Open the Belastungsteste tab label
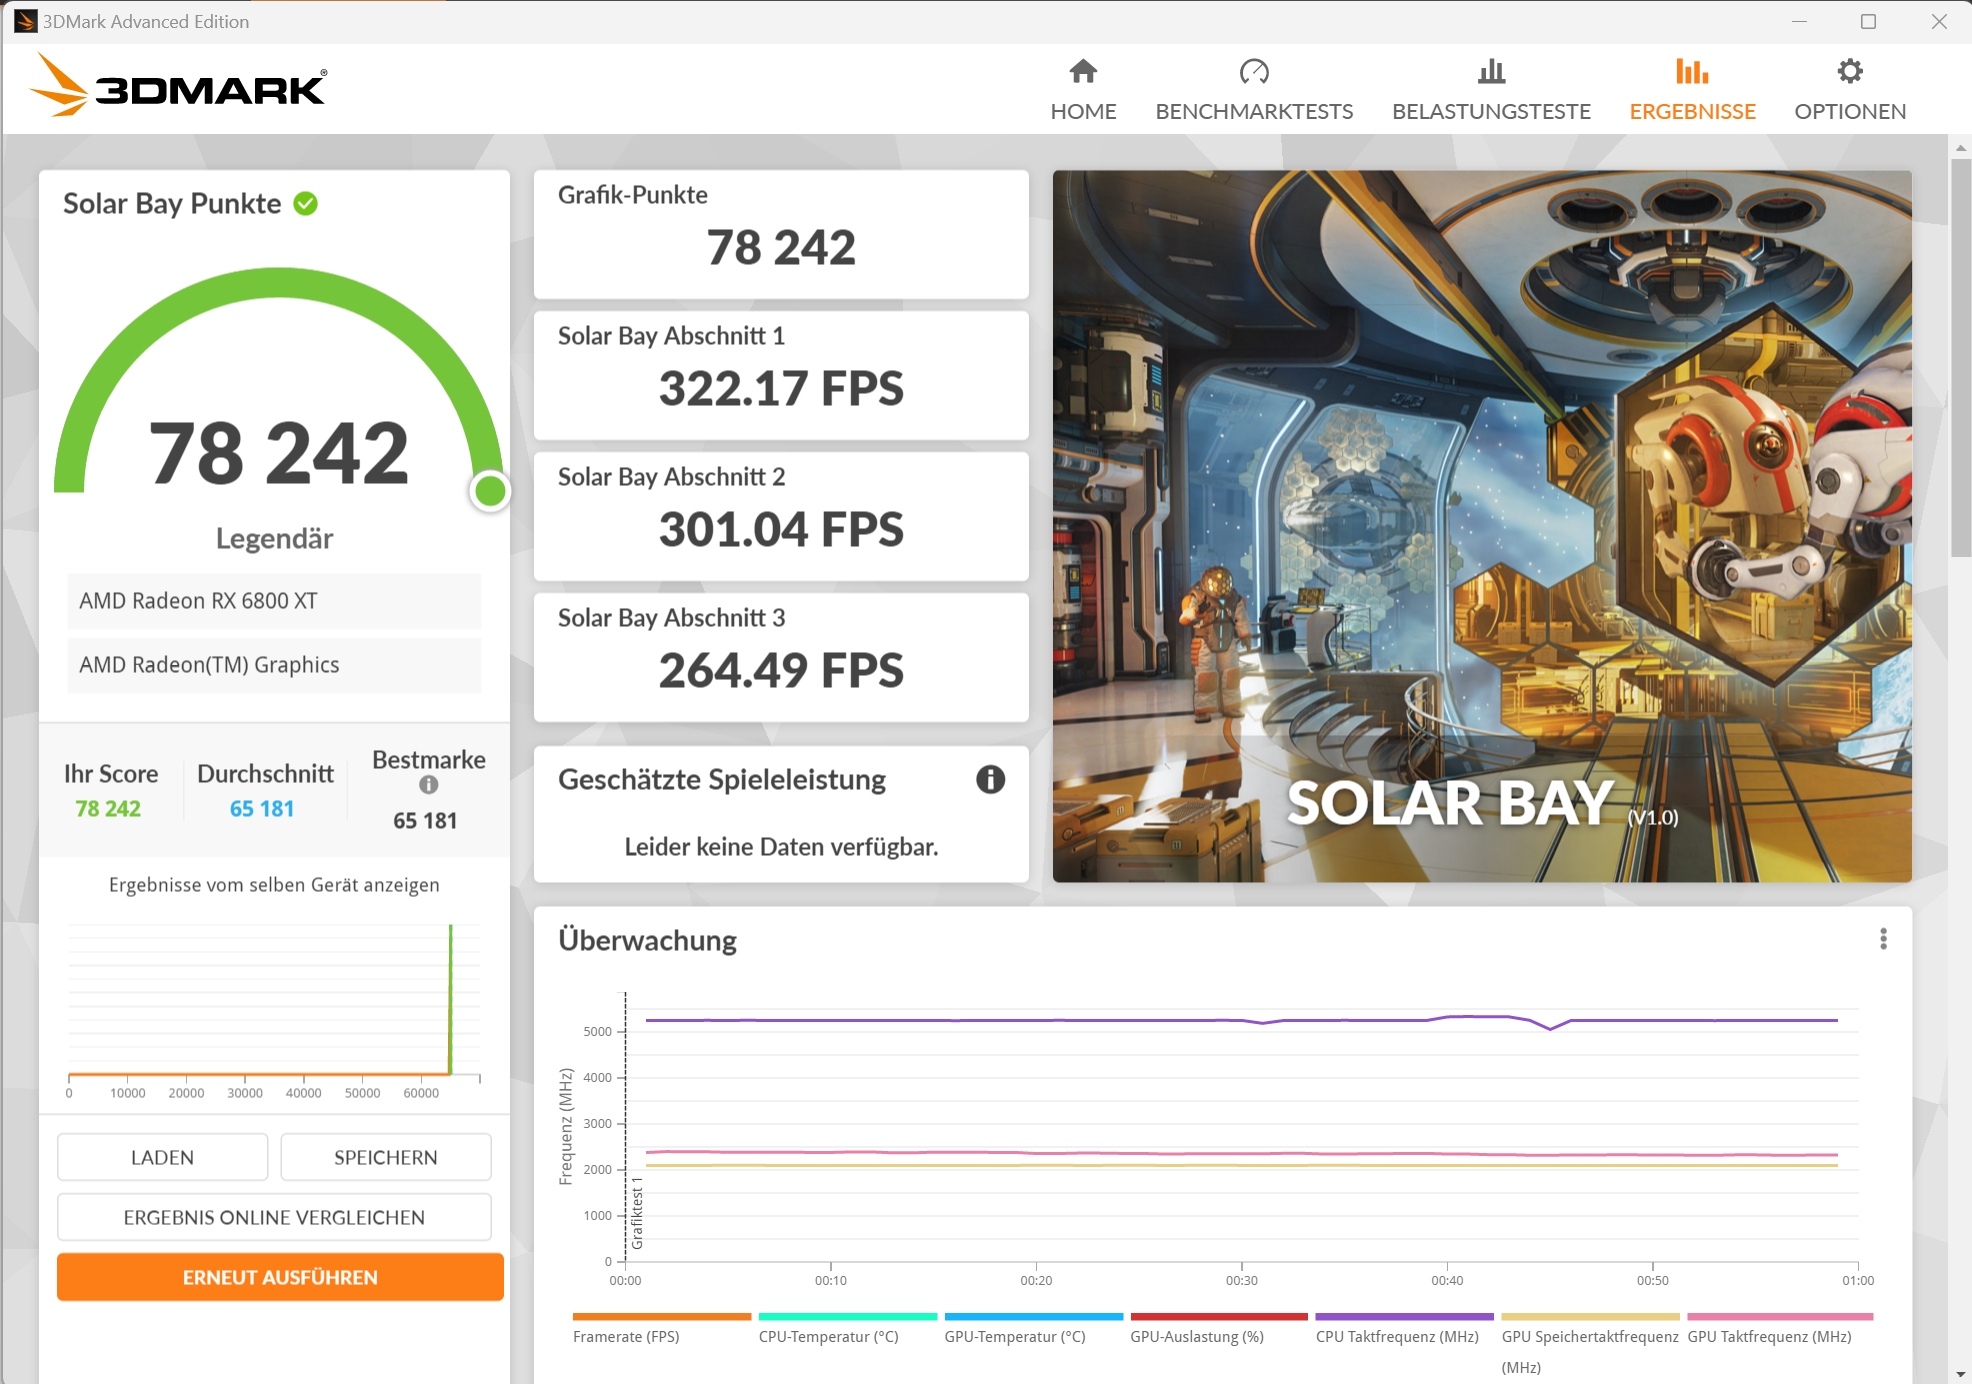Screen dimensions: 1972x1384 [1491, 111]
